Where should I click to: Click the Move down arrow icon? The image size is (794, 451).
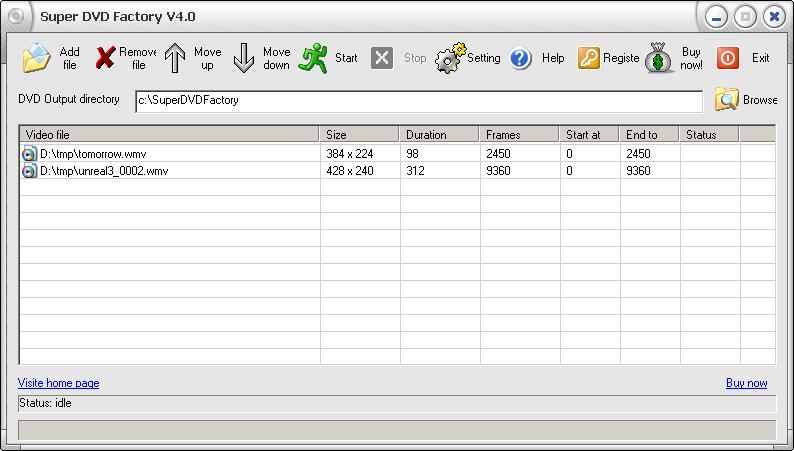click(244, 58)
